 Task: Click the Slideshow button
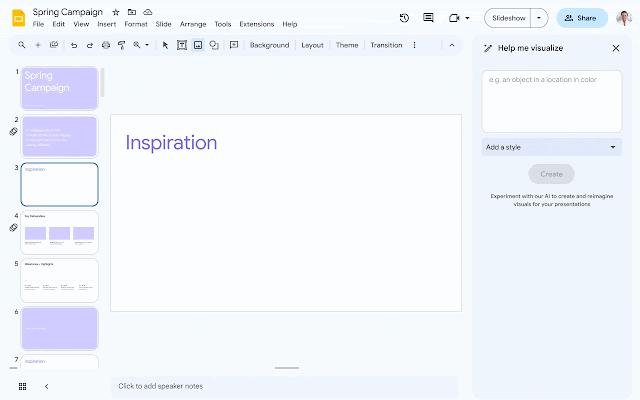point(508,18)
